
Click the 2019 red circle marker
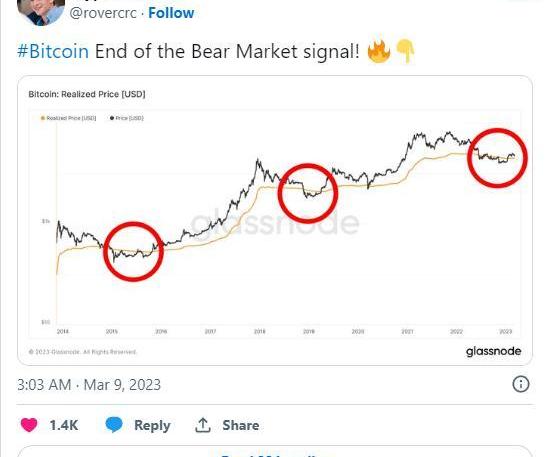click(307, 193)
